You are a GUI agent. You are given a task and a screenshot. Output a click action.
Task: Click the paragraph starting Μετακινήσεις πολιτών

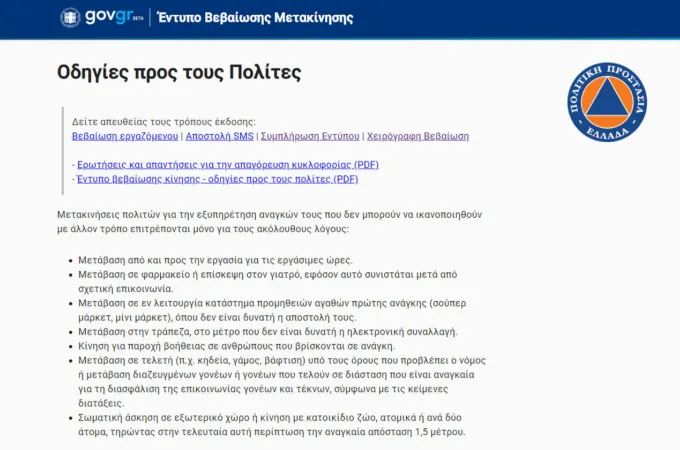tap(269, 222)
